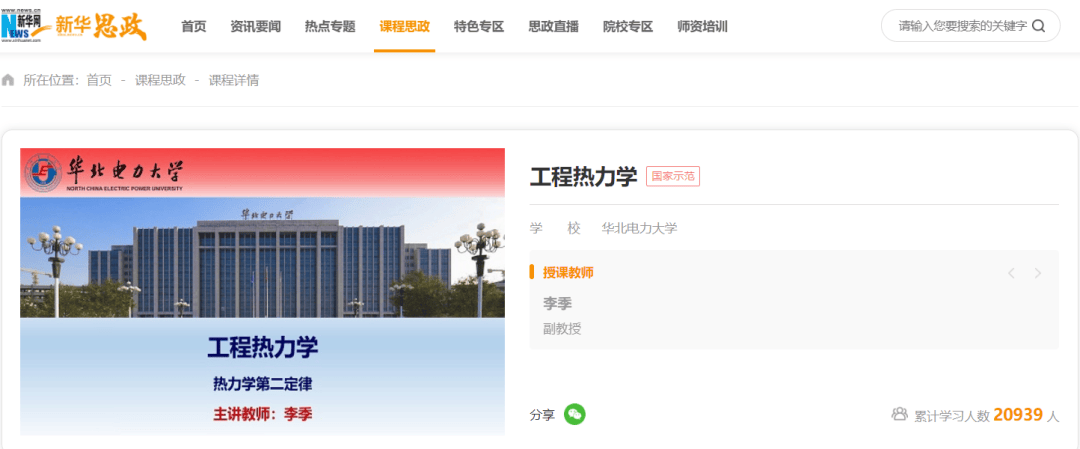This screenshot has height=449, width=1080.
Task: Open the 师资培训 nav tab
Action: (702, 27)
